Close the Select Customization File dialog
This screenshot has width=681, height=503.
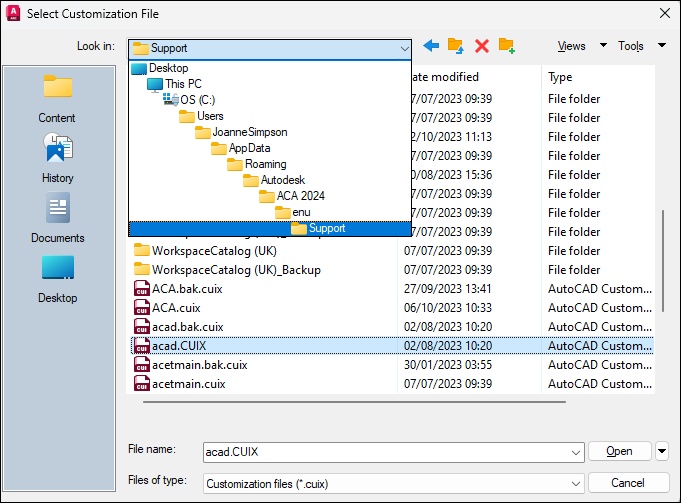click(x=665, y=13)
